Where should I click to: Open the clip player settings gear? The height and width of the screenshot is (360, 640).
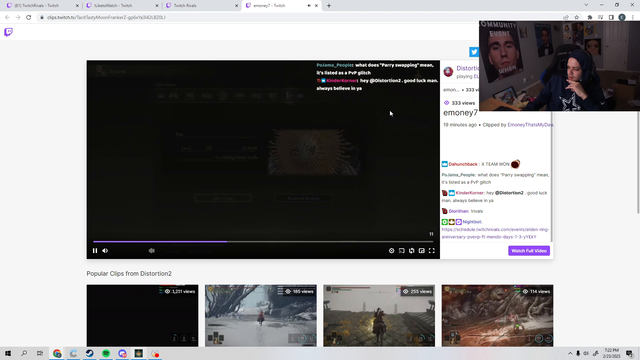[x=391, y=251]
